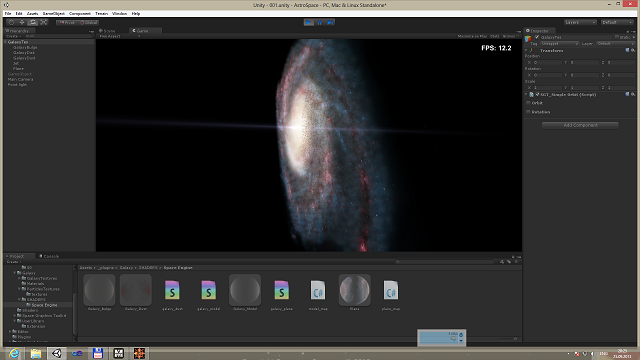Screen dimensions: 640x360
Task: Enable the Orbit checkbox
Action: pyautogui.click(x=529, y=103)
